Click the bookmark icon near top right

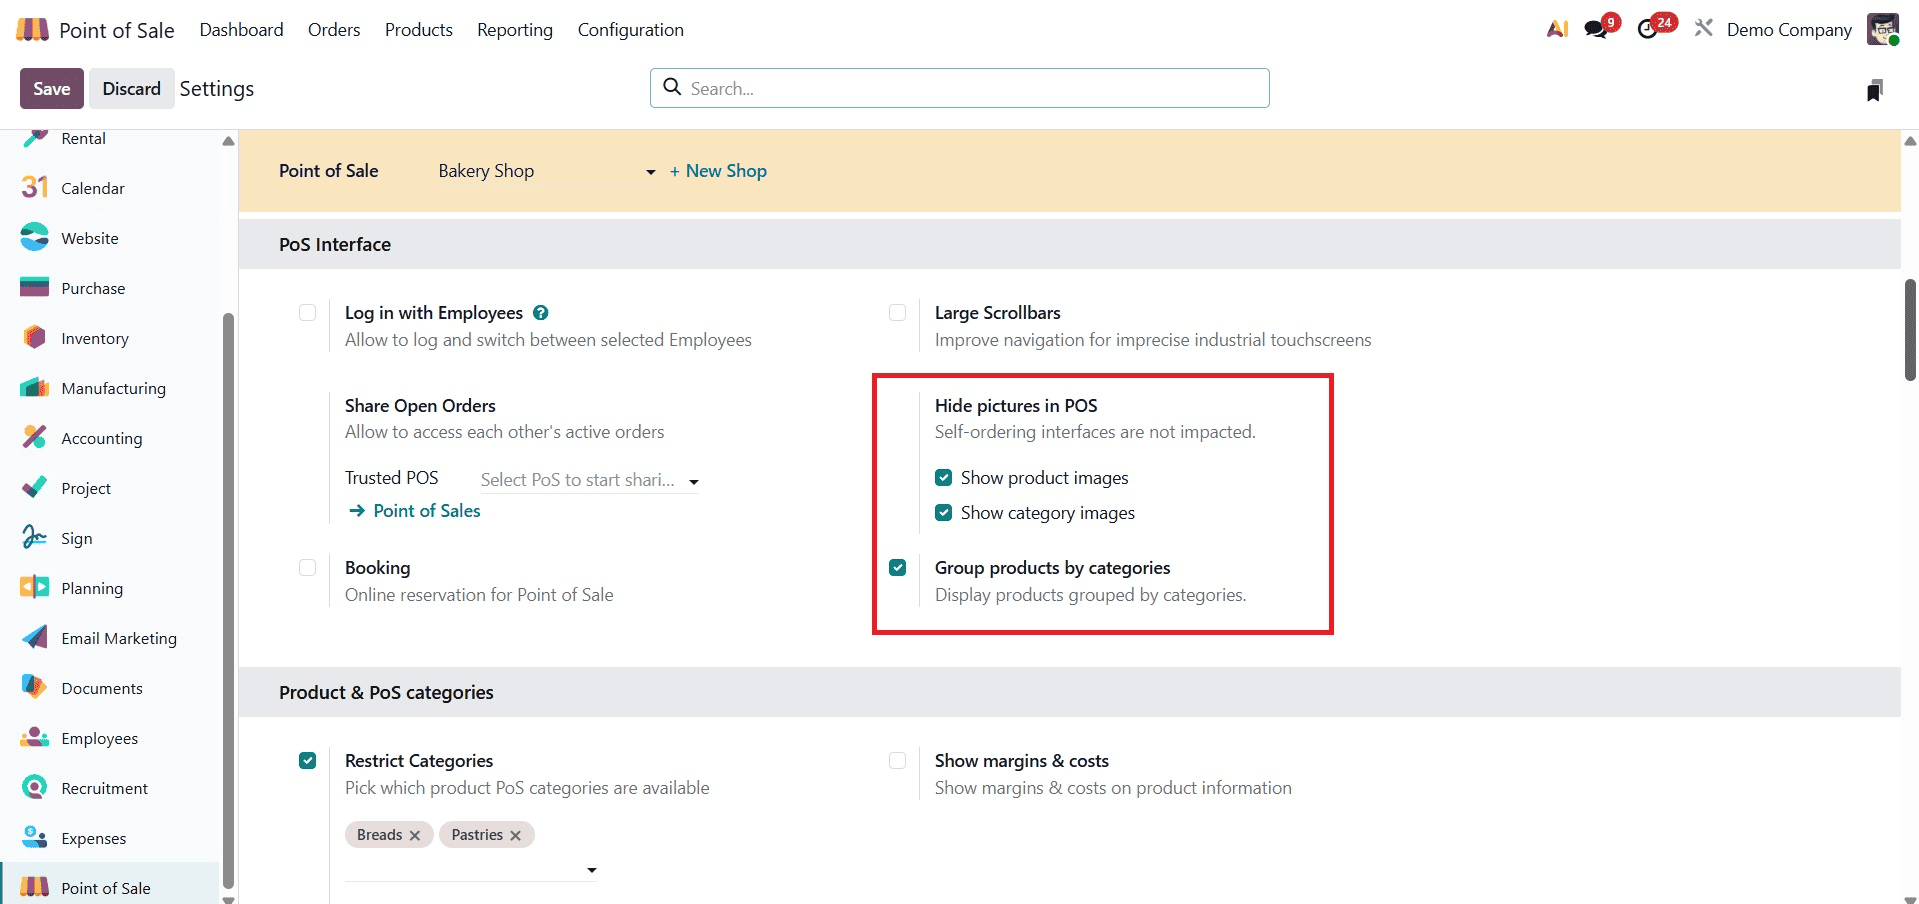pos(1875,89)
